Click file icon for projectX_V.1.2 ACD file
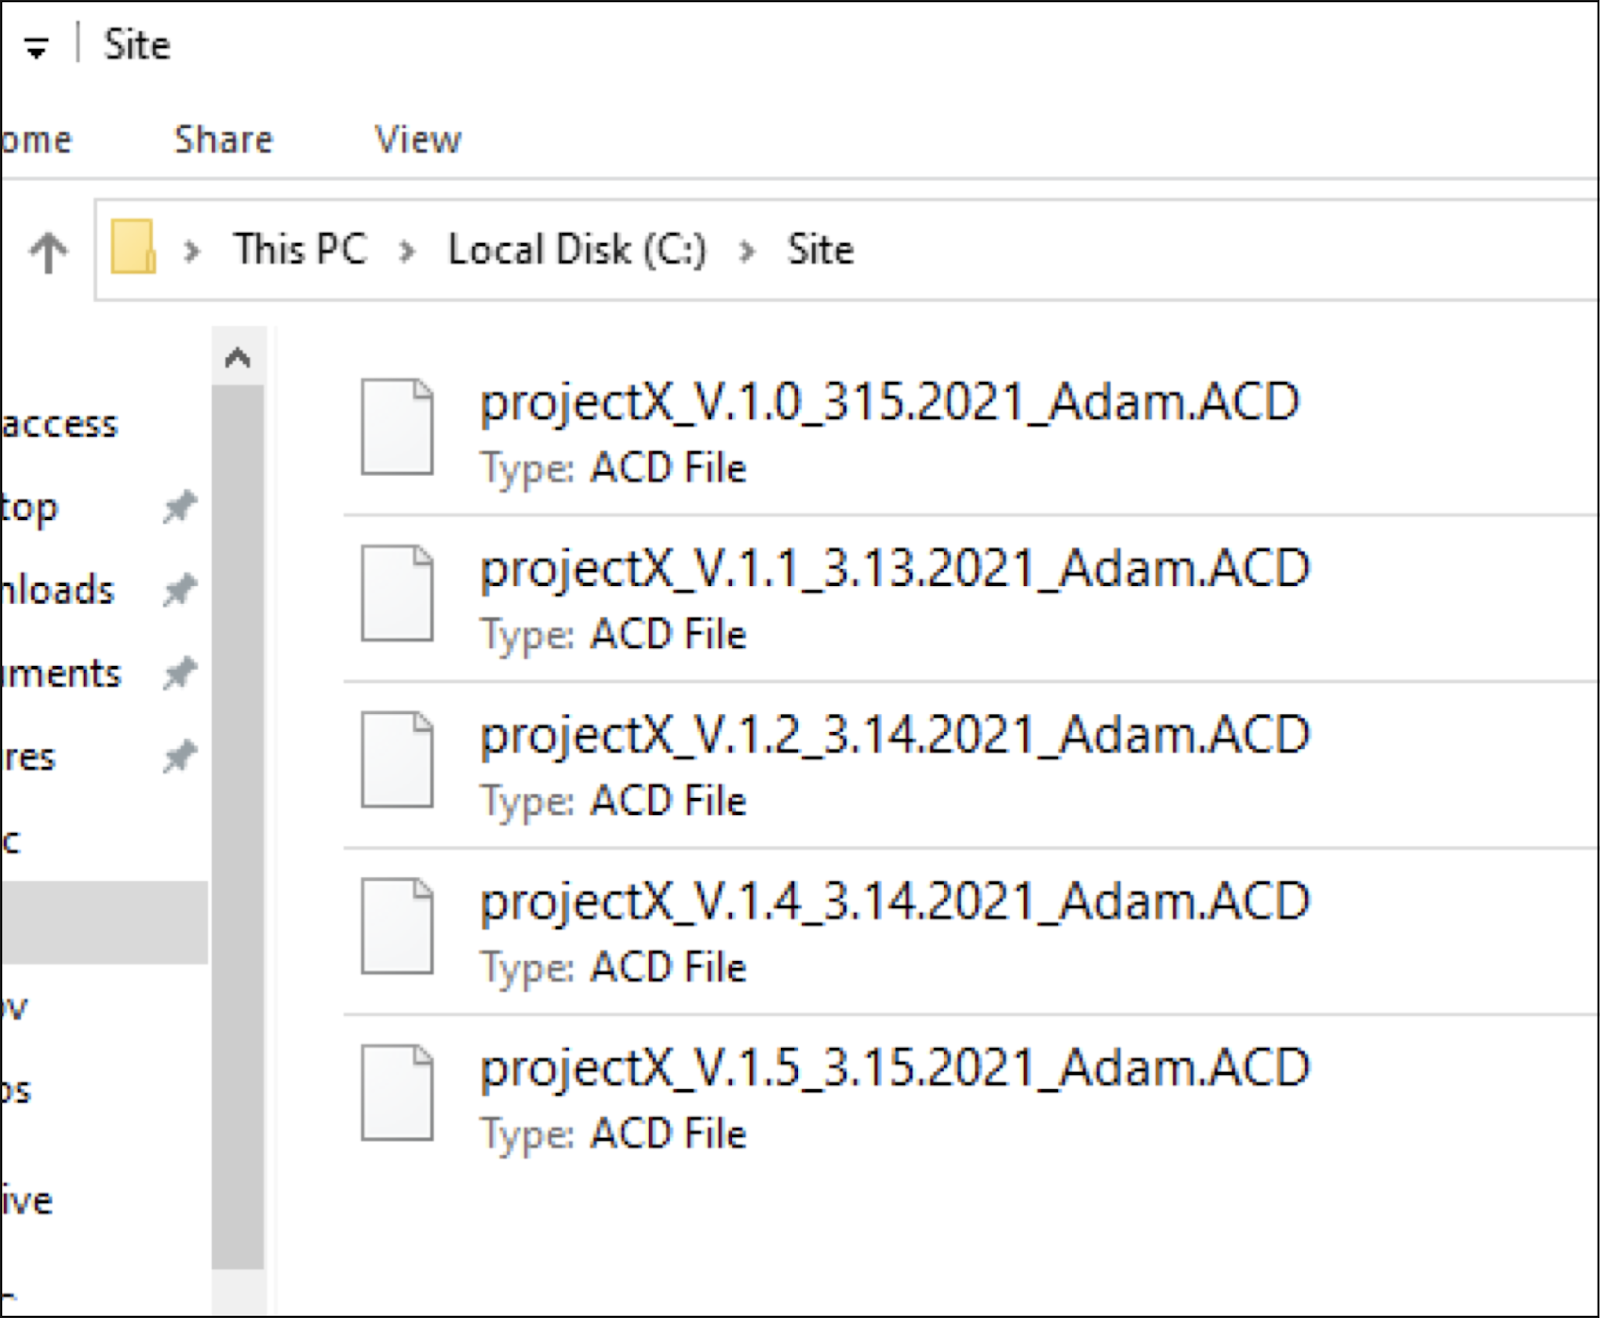This screenshot has height=1318, width=1600. (397, 759)
